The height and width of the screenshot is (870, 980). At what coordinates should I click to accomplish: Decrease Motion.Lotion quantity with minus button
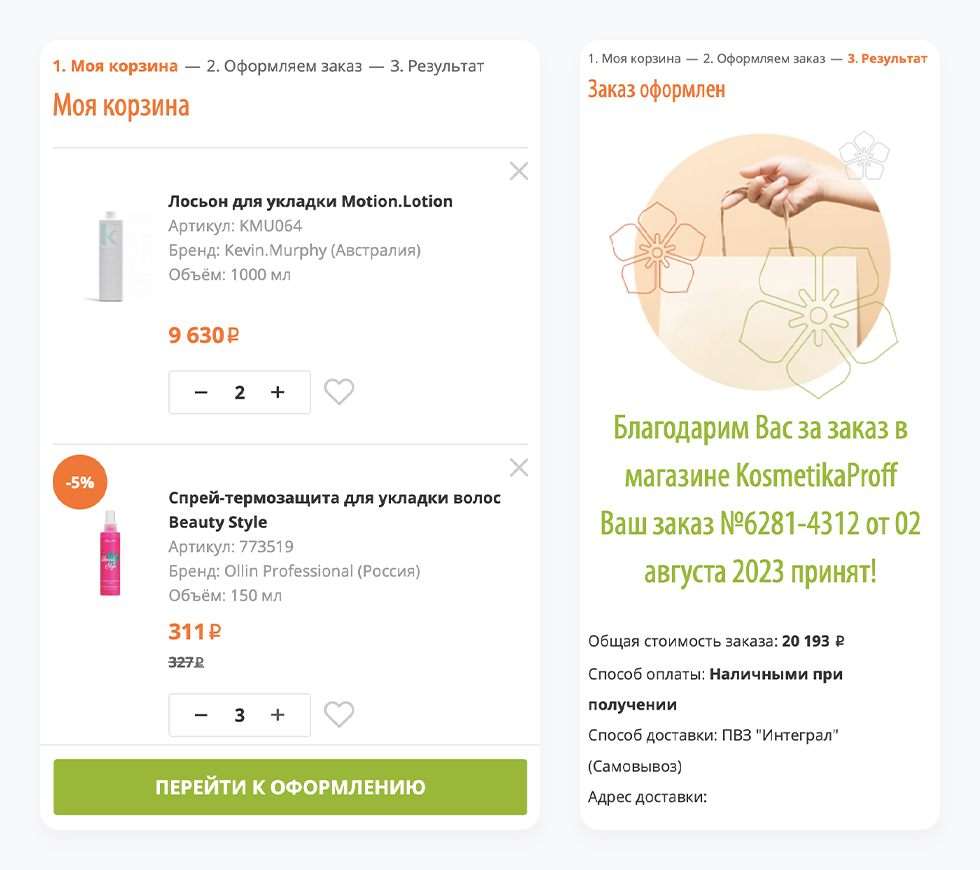(x=201, y=392)
